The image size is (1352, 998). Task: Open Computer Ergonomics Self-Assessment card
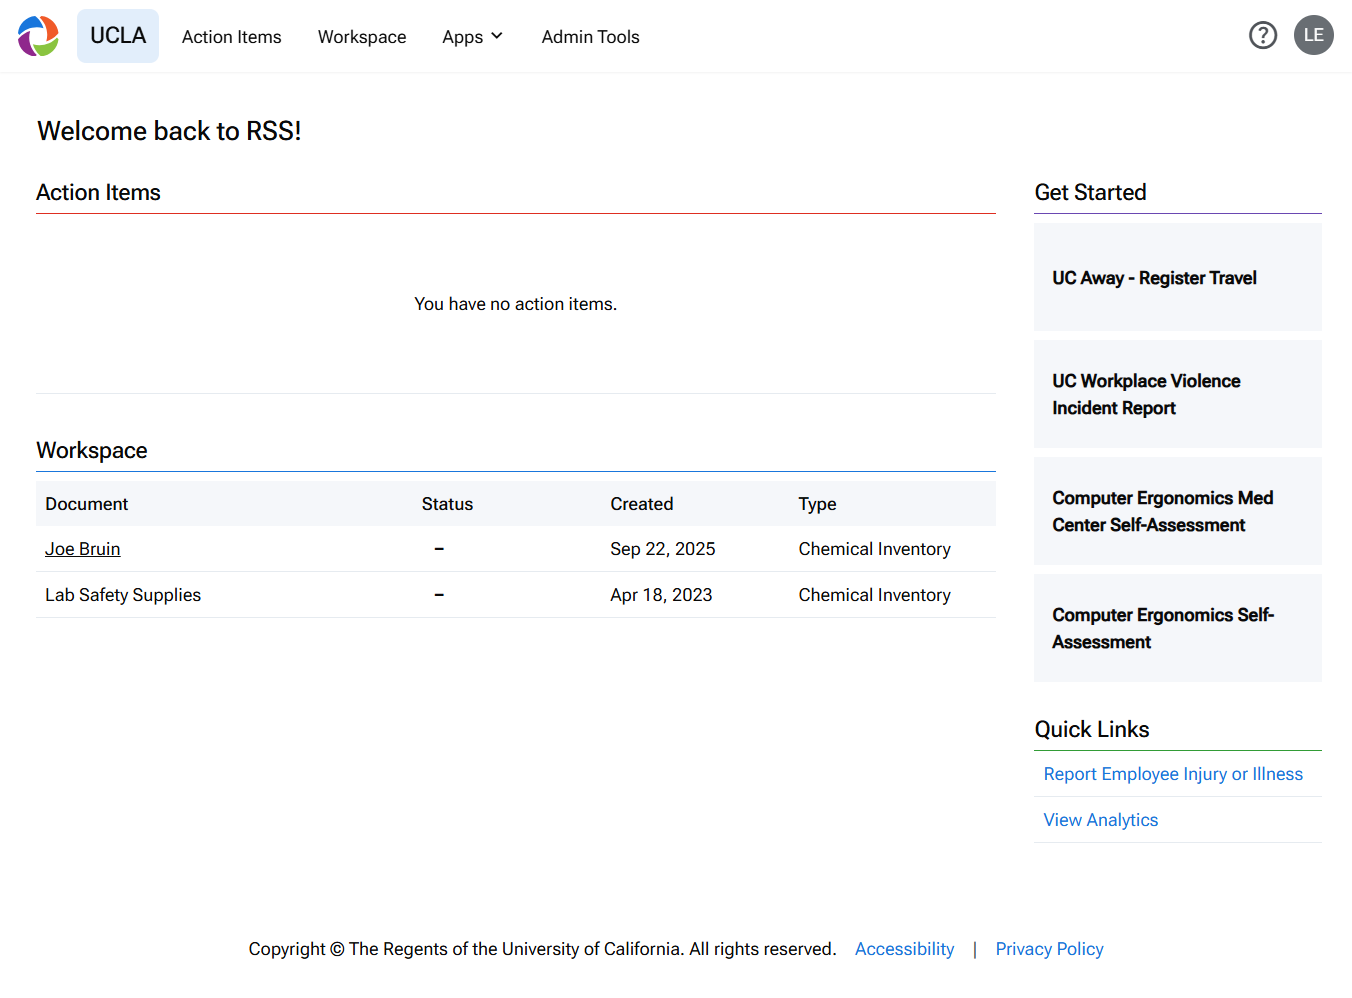(x=1178, y=628)
